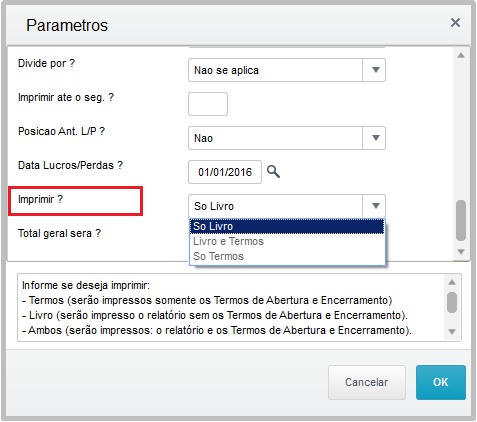The image size is (477, 422).
Task: Click the OK button
Action: [x=441, y=382]
